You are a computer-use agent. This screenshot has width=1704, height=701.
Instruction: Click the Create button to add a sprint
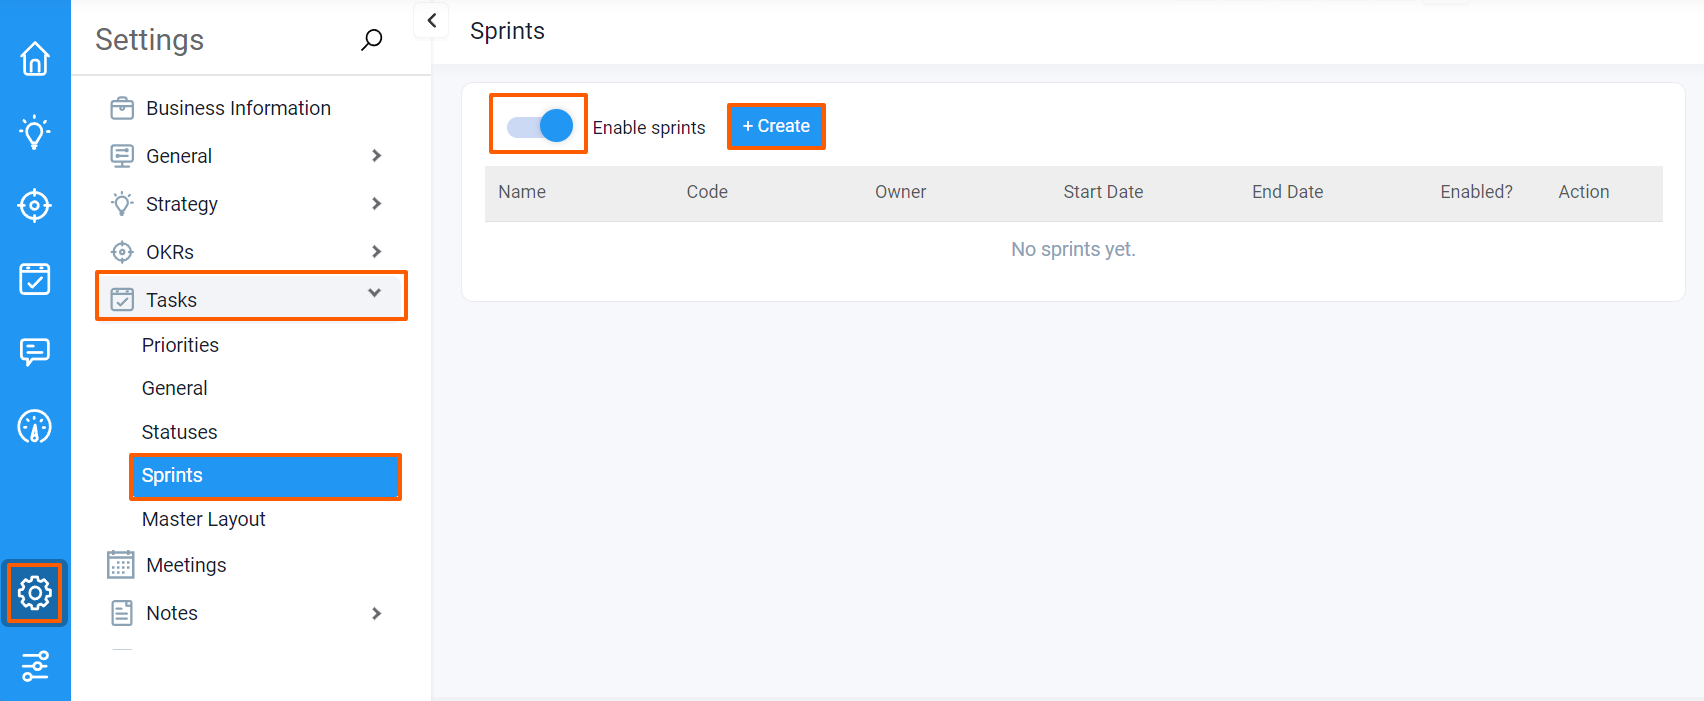pyautogui.click(x=776, y=126)
